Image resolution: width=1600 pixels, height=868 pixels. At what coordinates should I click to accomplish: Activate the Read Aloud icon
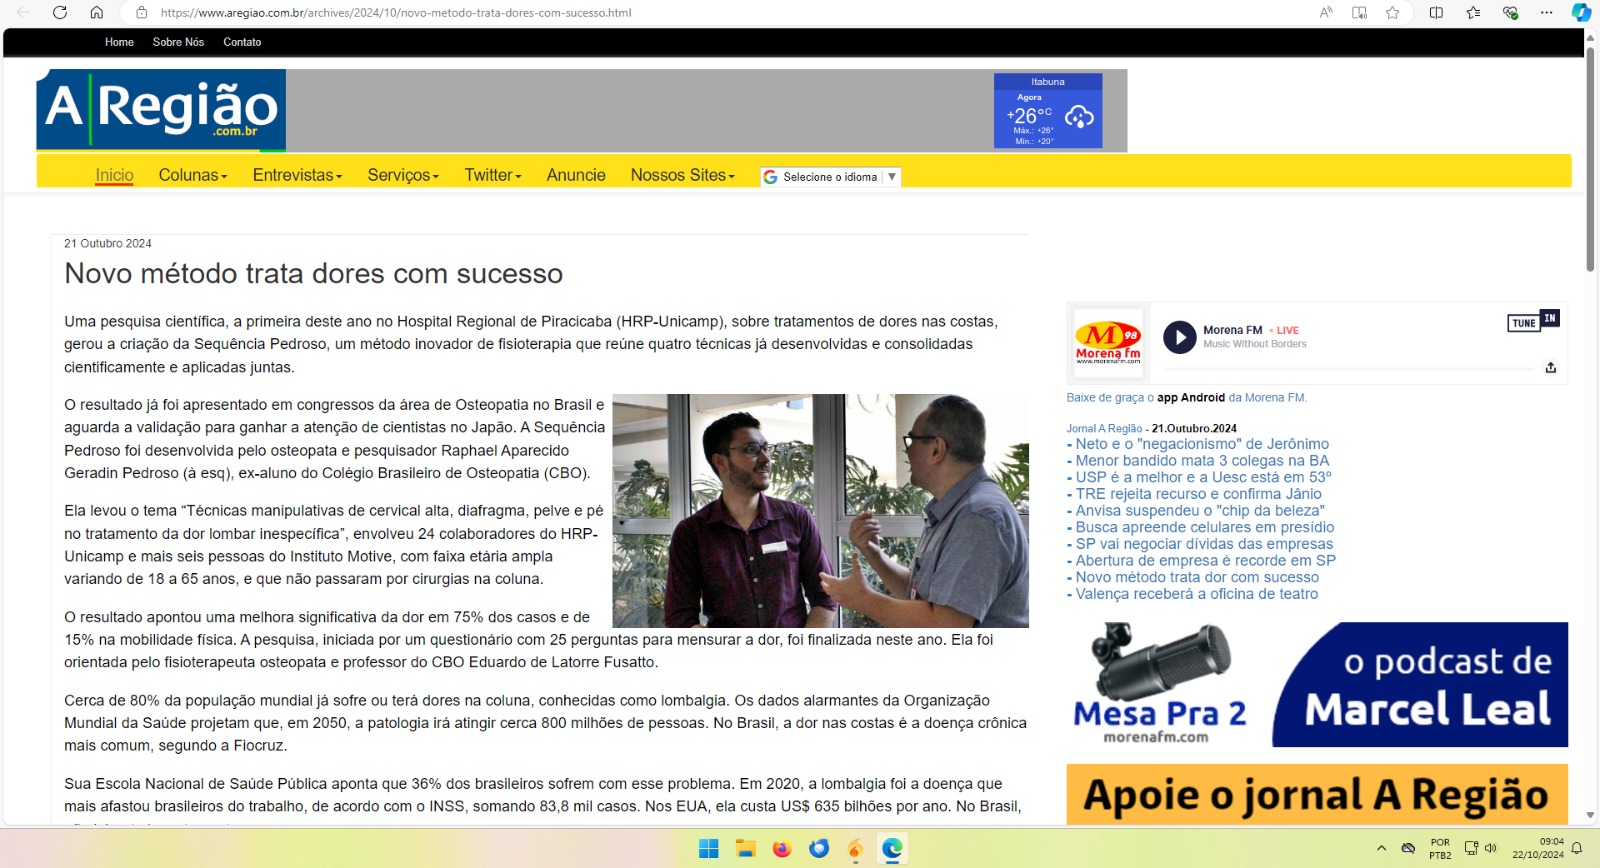(x=1326, y=13)
